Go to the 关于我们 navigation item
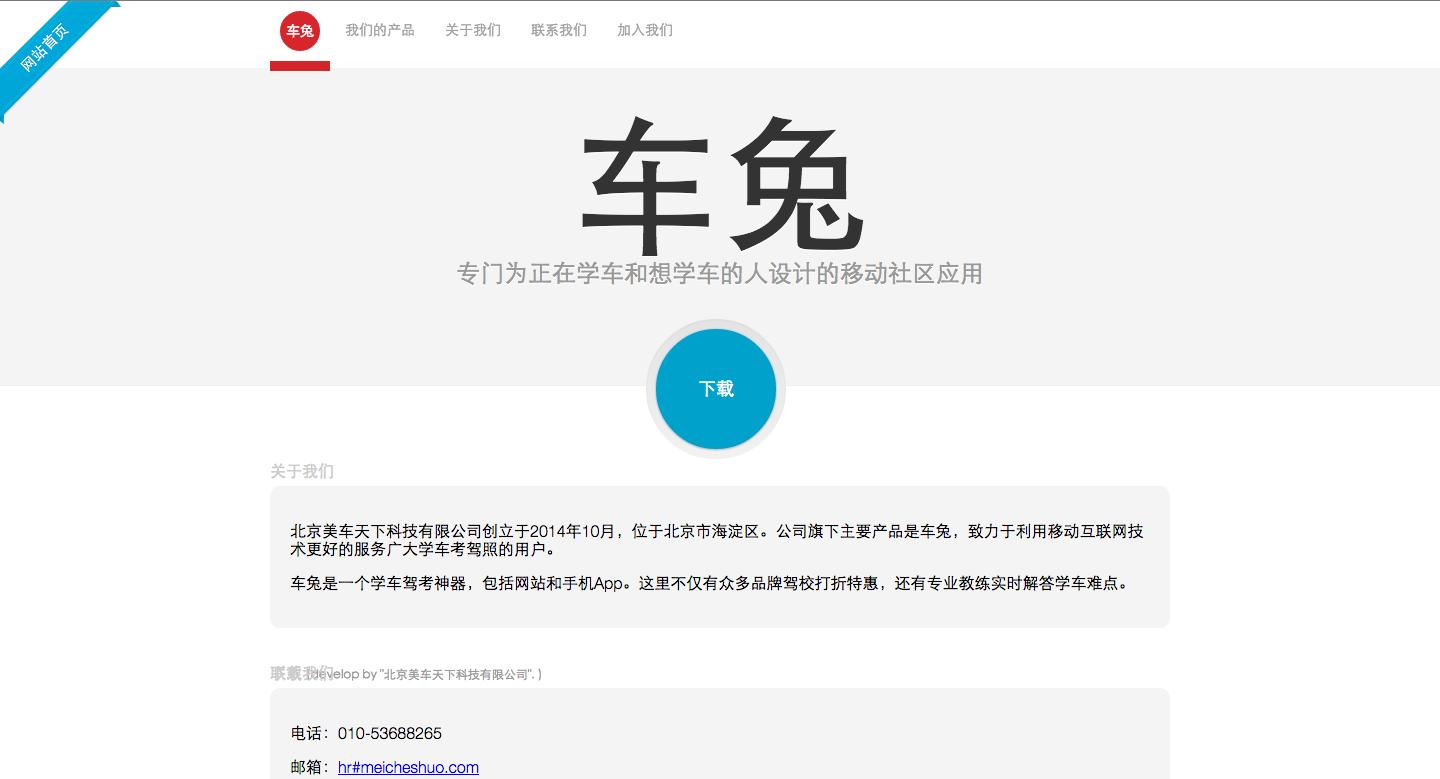This screenshot has width=1440, height=779. click(473, 30)
